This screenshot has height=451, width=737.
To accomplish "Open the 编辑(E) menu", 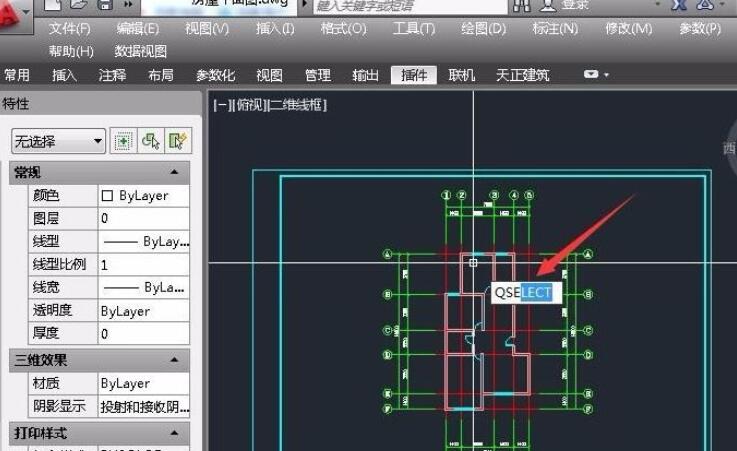I will (x=138, y=29).
